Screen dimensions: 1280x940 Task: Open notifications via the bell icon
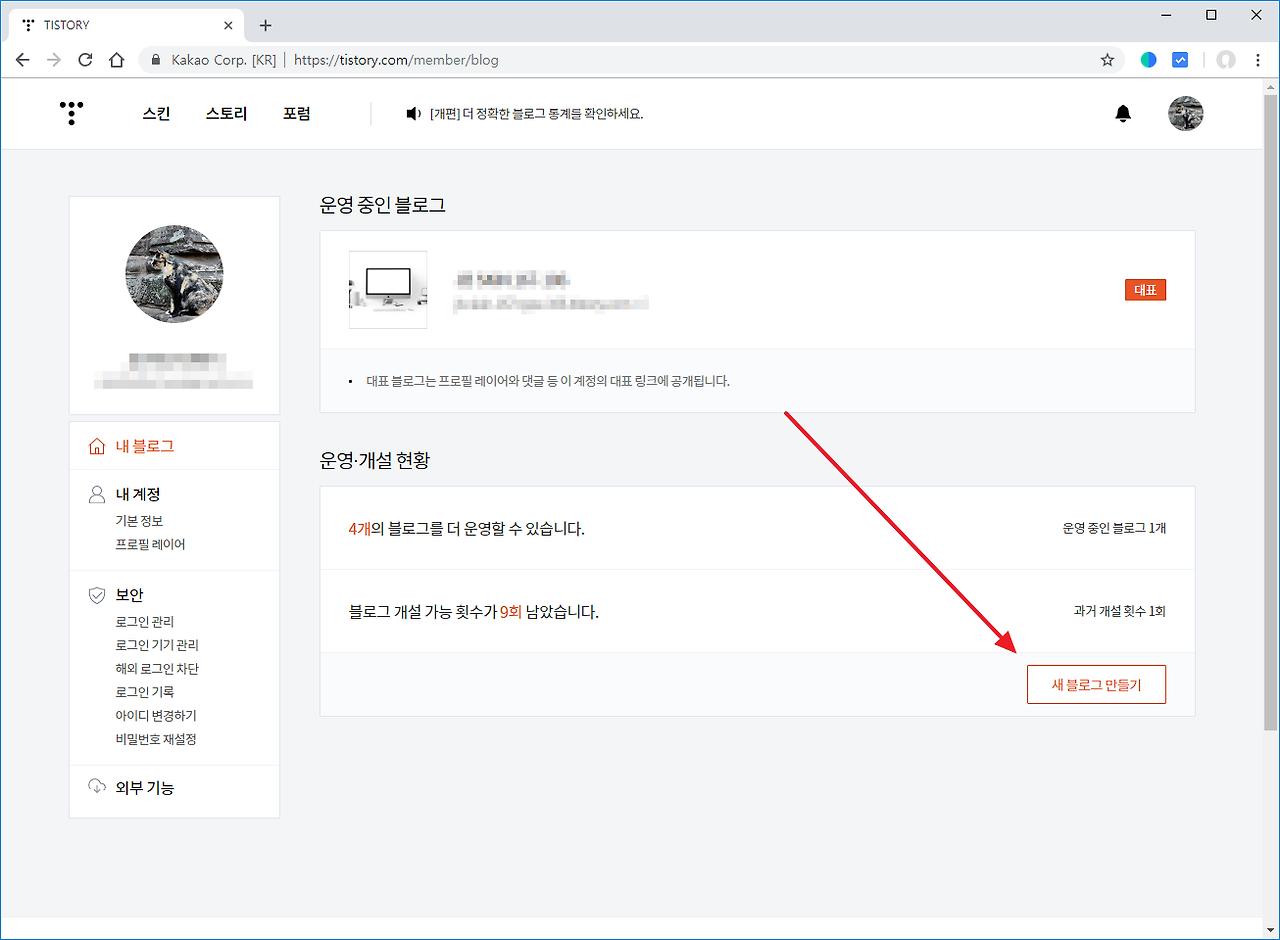click(x=1122, y=113)
